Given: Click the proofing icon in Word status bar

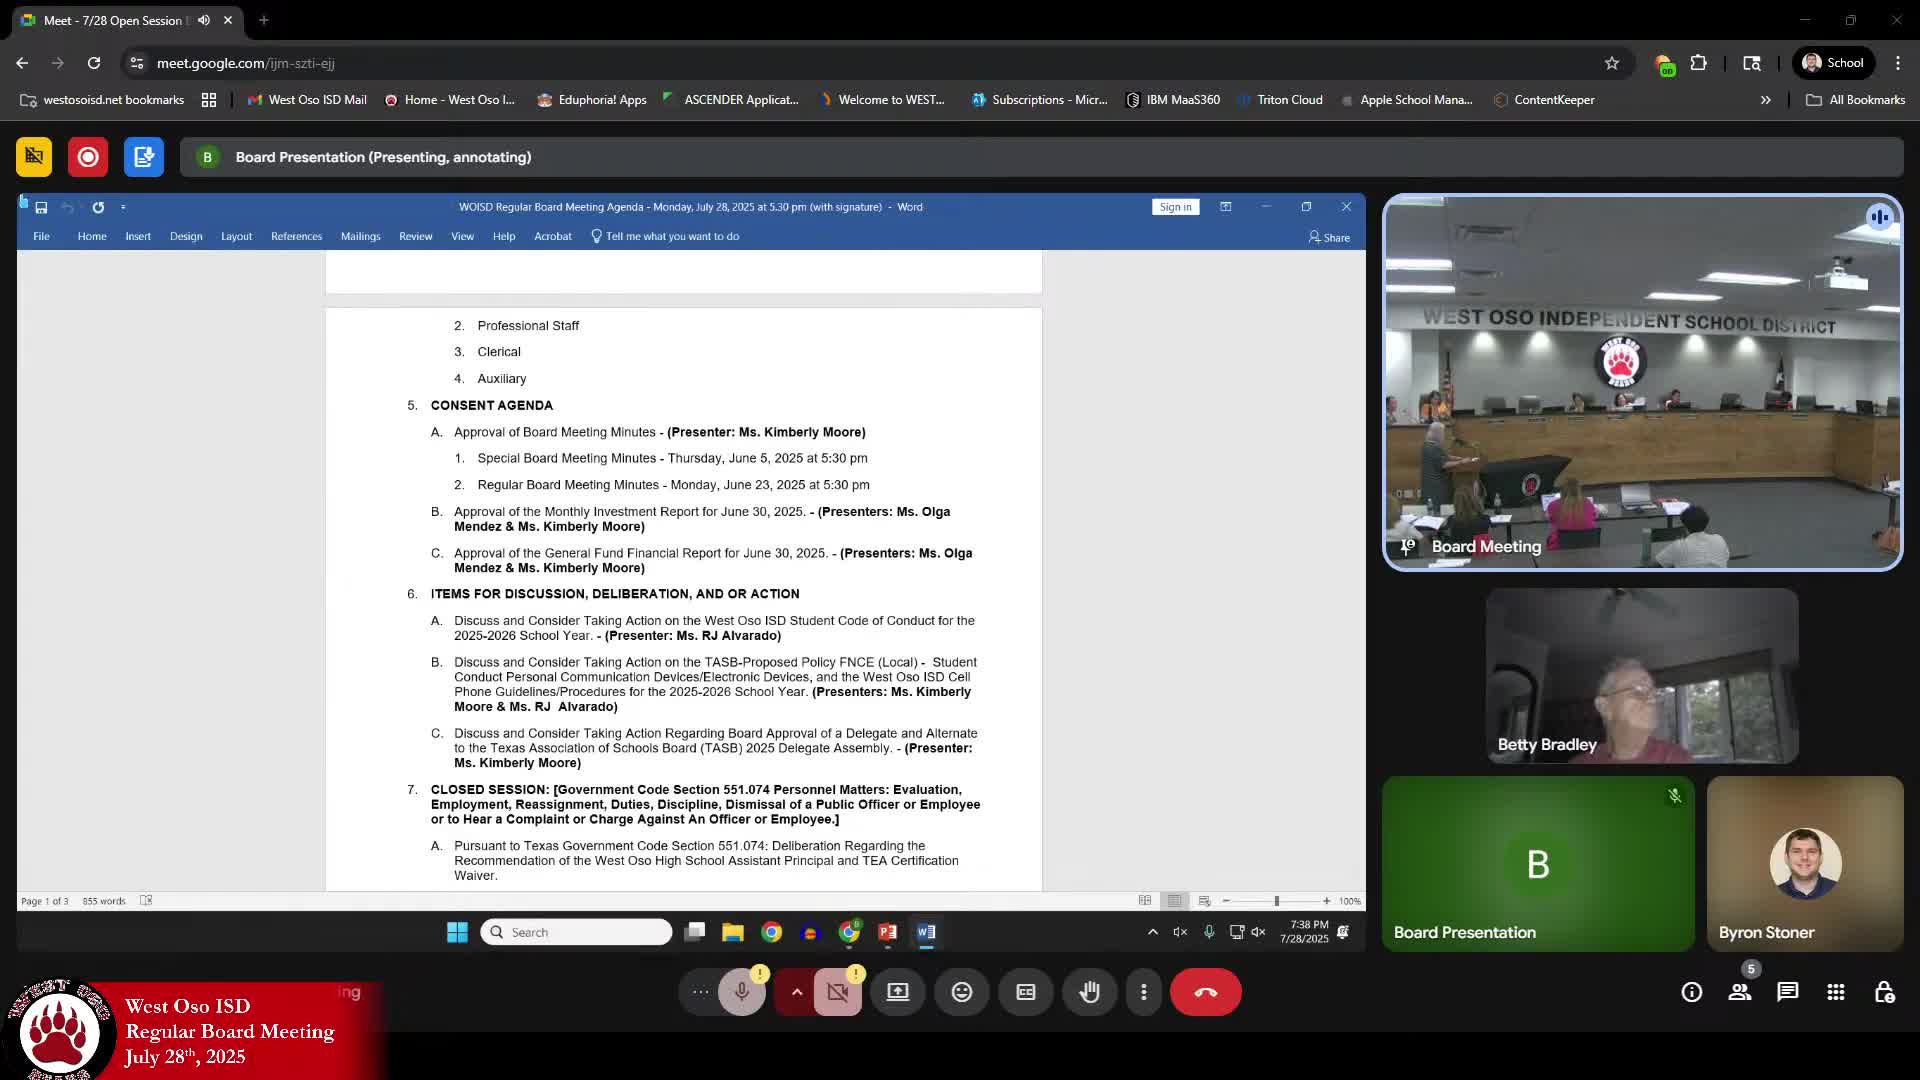Looking at the screenshot, I should 146,901.
